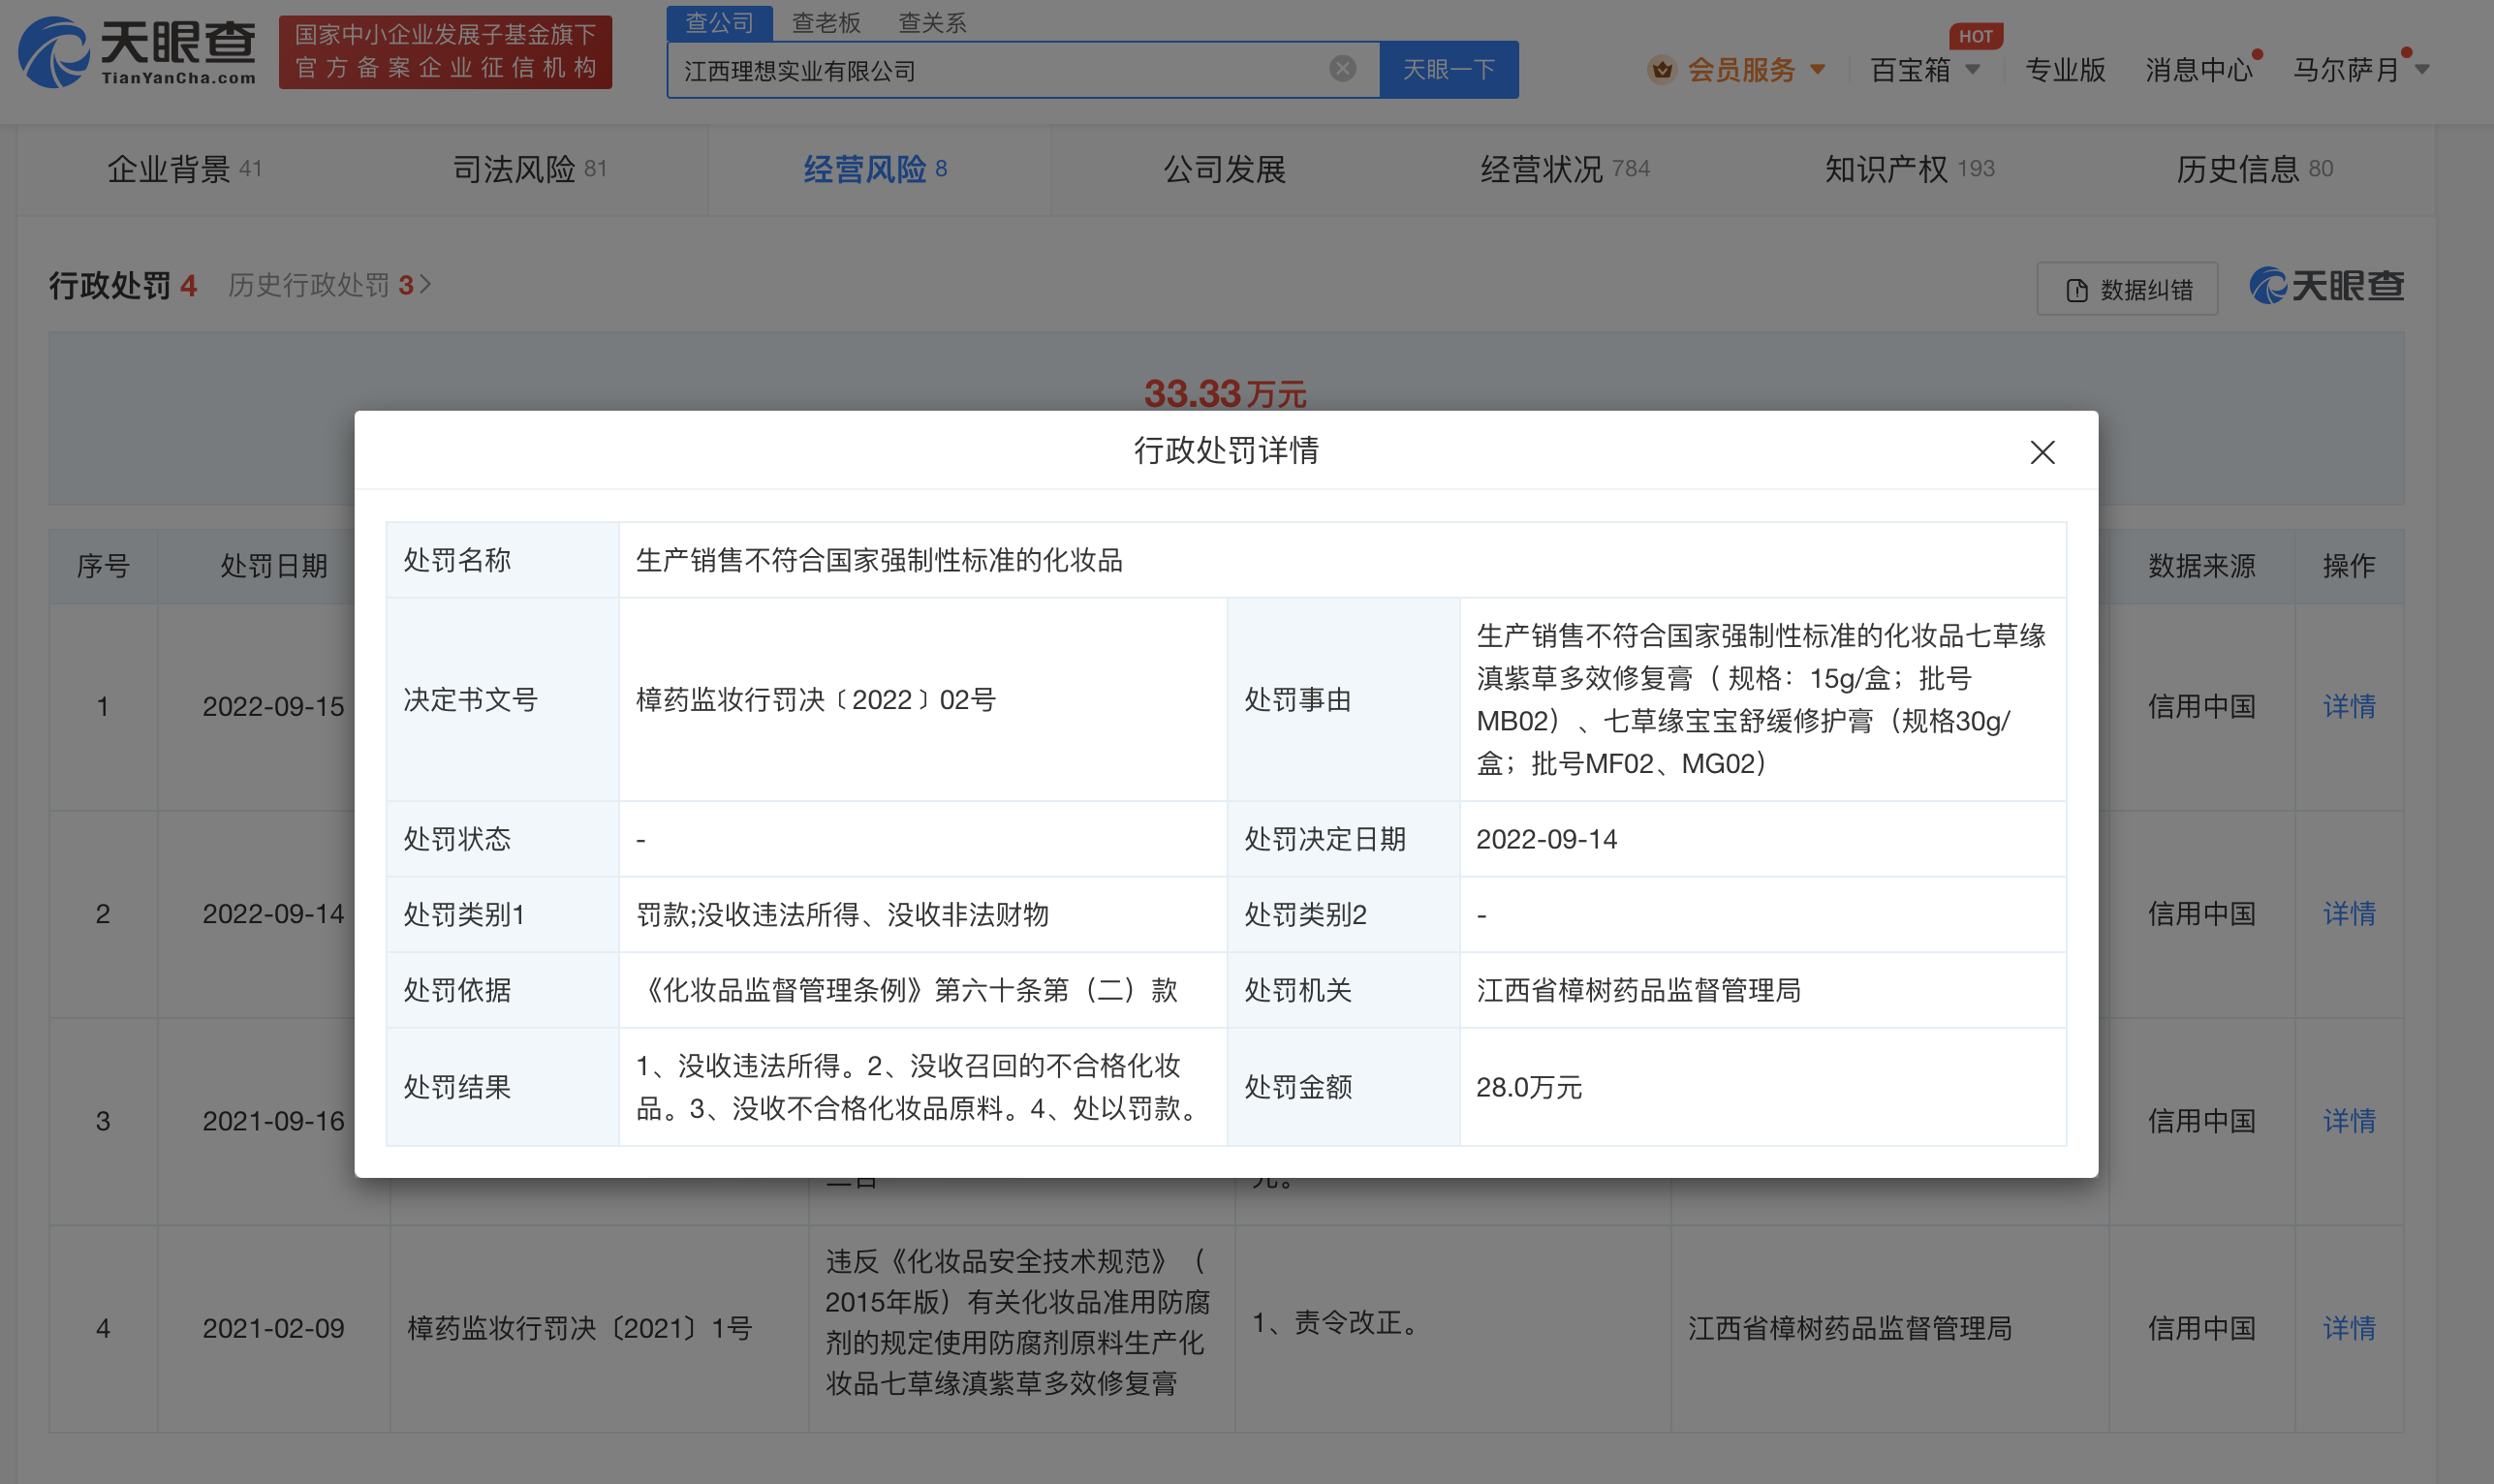This screenshot has height=1484, width=2494.
Task: Open 专业版 in the top navigation
Action: [x=2065, y=69]
